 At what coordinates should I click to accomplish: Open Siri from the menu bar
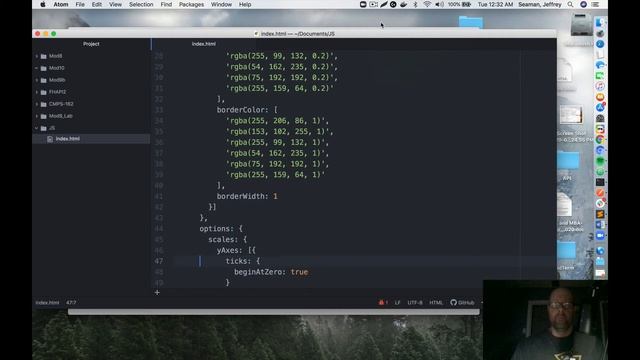point(583,4)
